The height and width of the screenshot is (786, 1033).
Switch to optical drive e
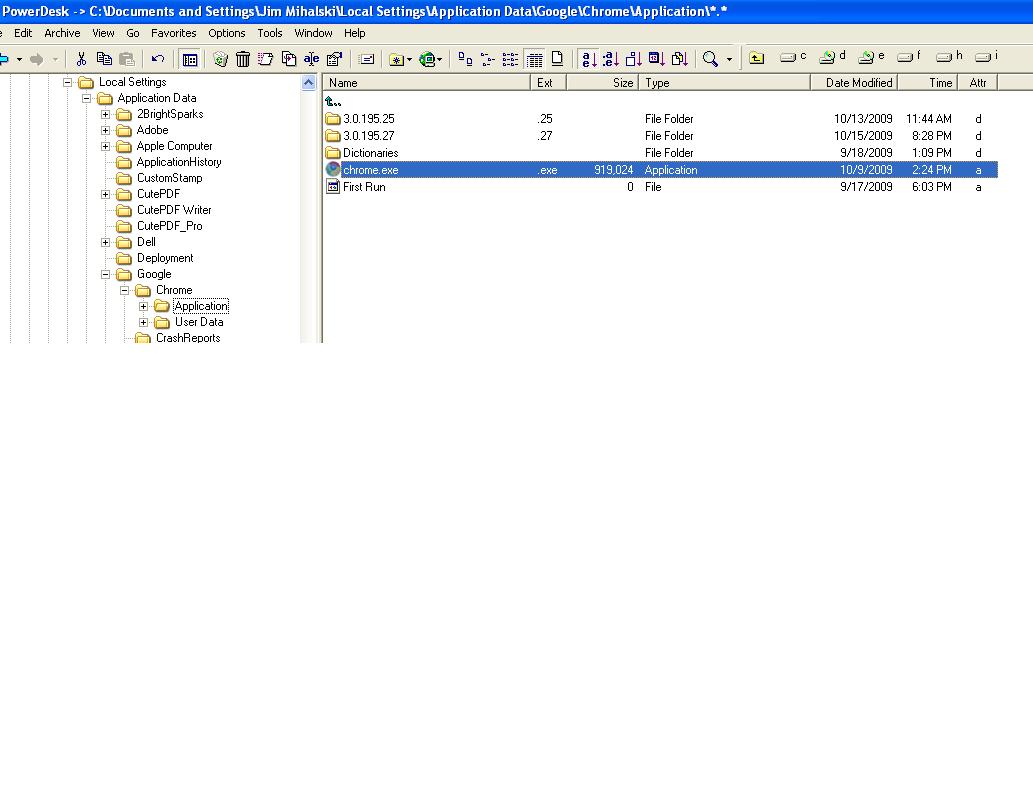coord(871,57)
